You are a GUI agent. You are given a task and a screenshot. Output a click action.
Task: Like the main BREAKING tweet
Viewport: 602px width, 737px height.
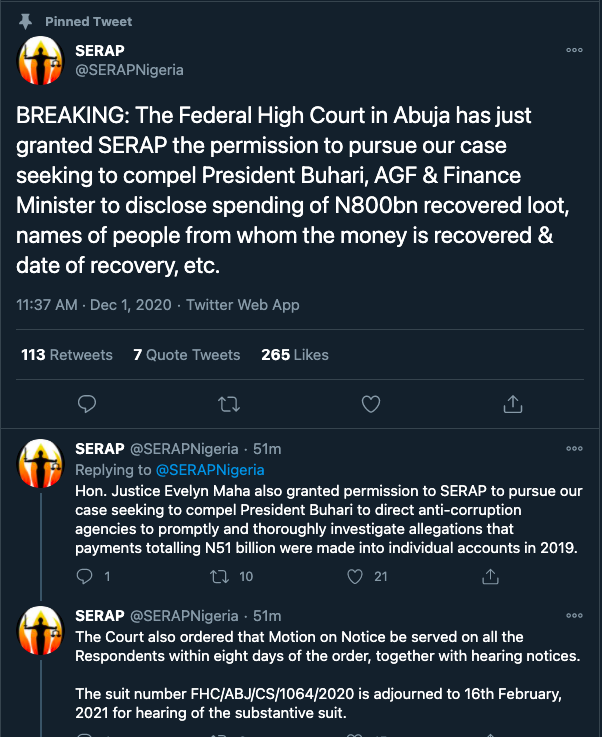(371, 404)
